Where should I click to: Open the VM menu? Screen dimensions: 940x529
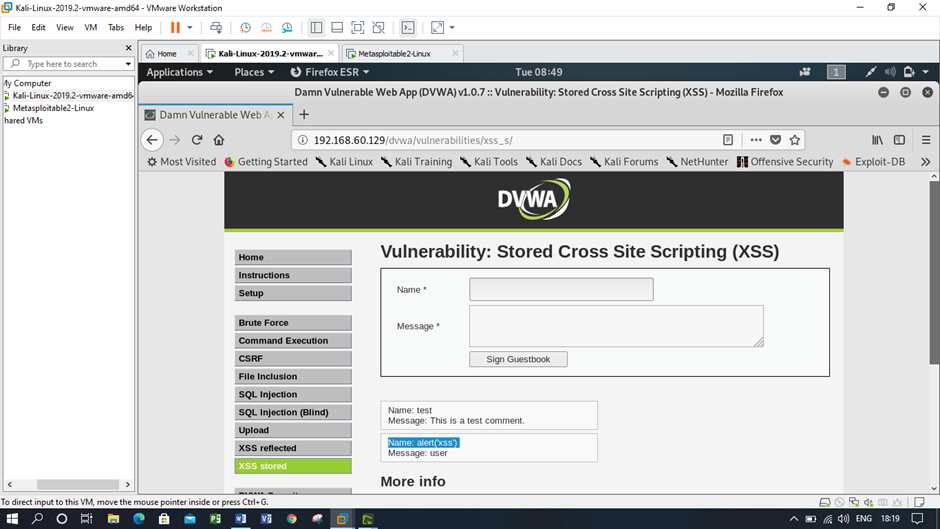click(x=91, y=28)
